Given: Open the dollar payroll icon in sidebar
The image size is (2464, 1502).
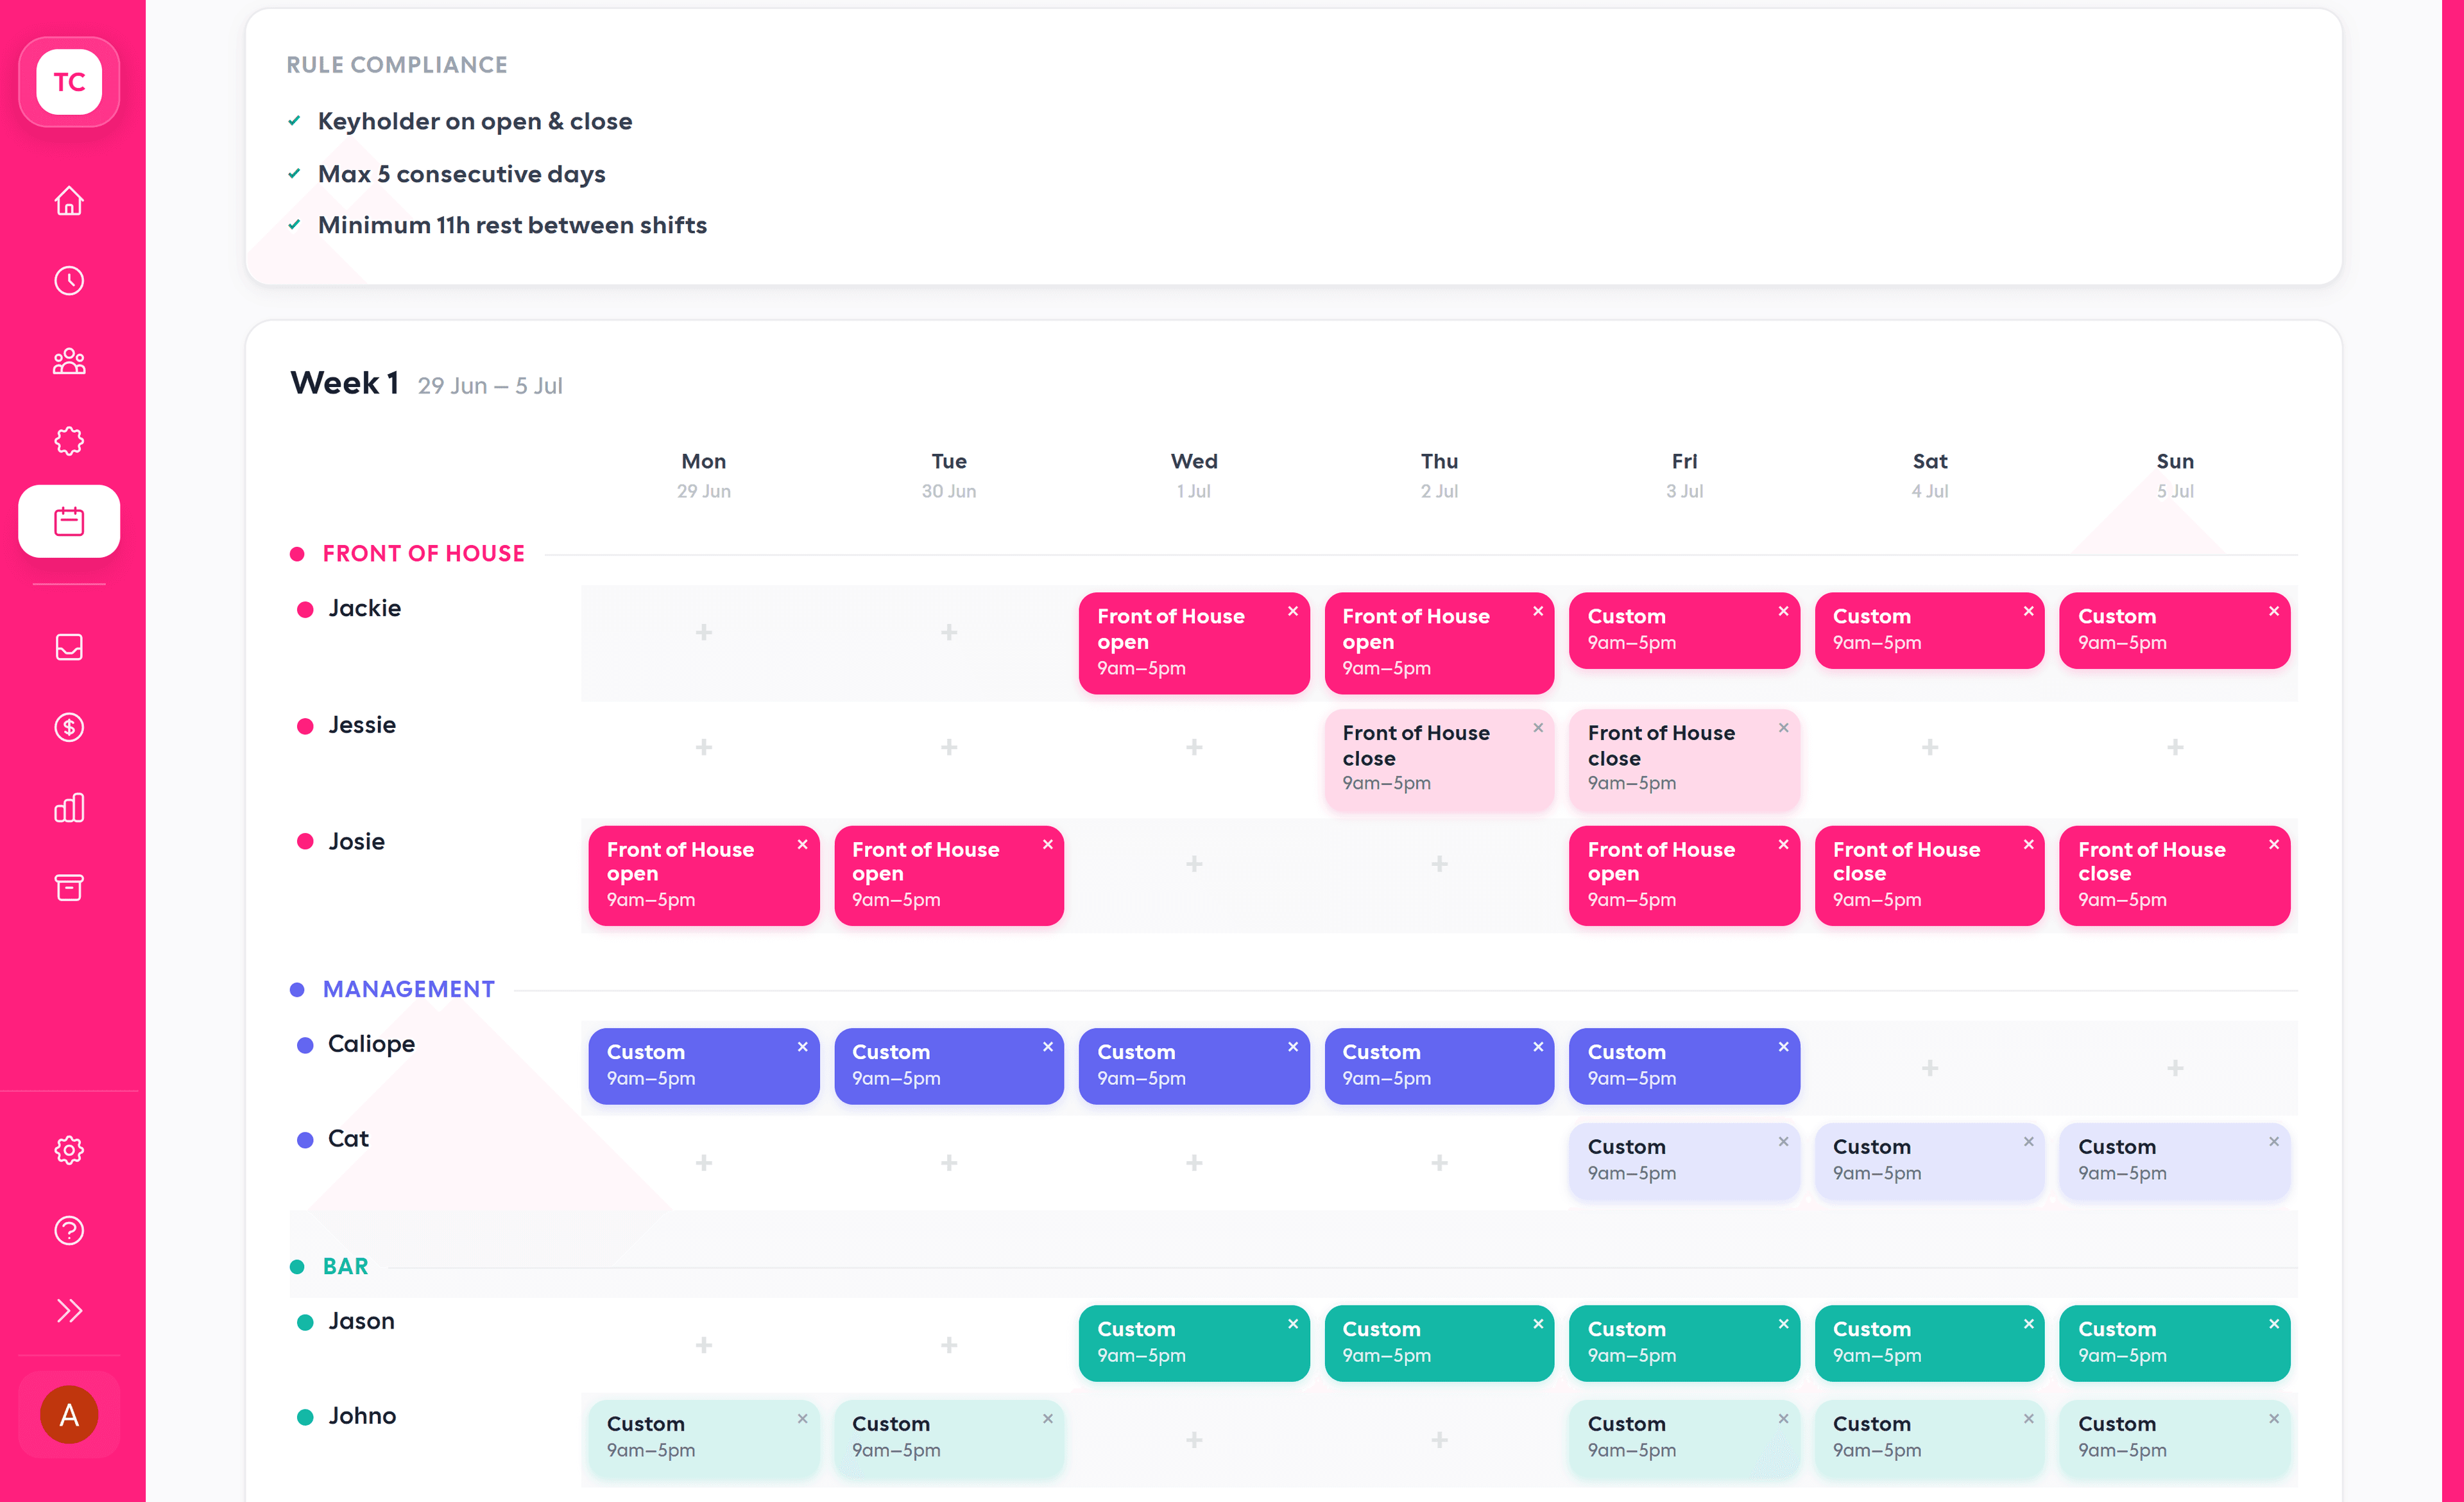Looking at the screenshot, I should pos(69,727).
